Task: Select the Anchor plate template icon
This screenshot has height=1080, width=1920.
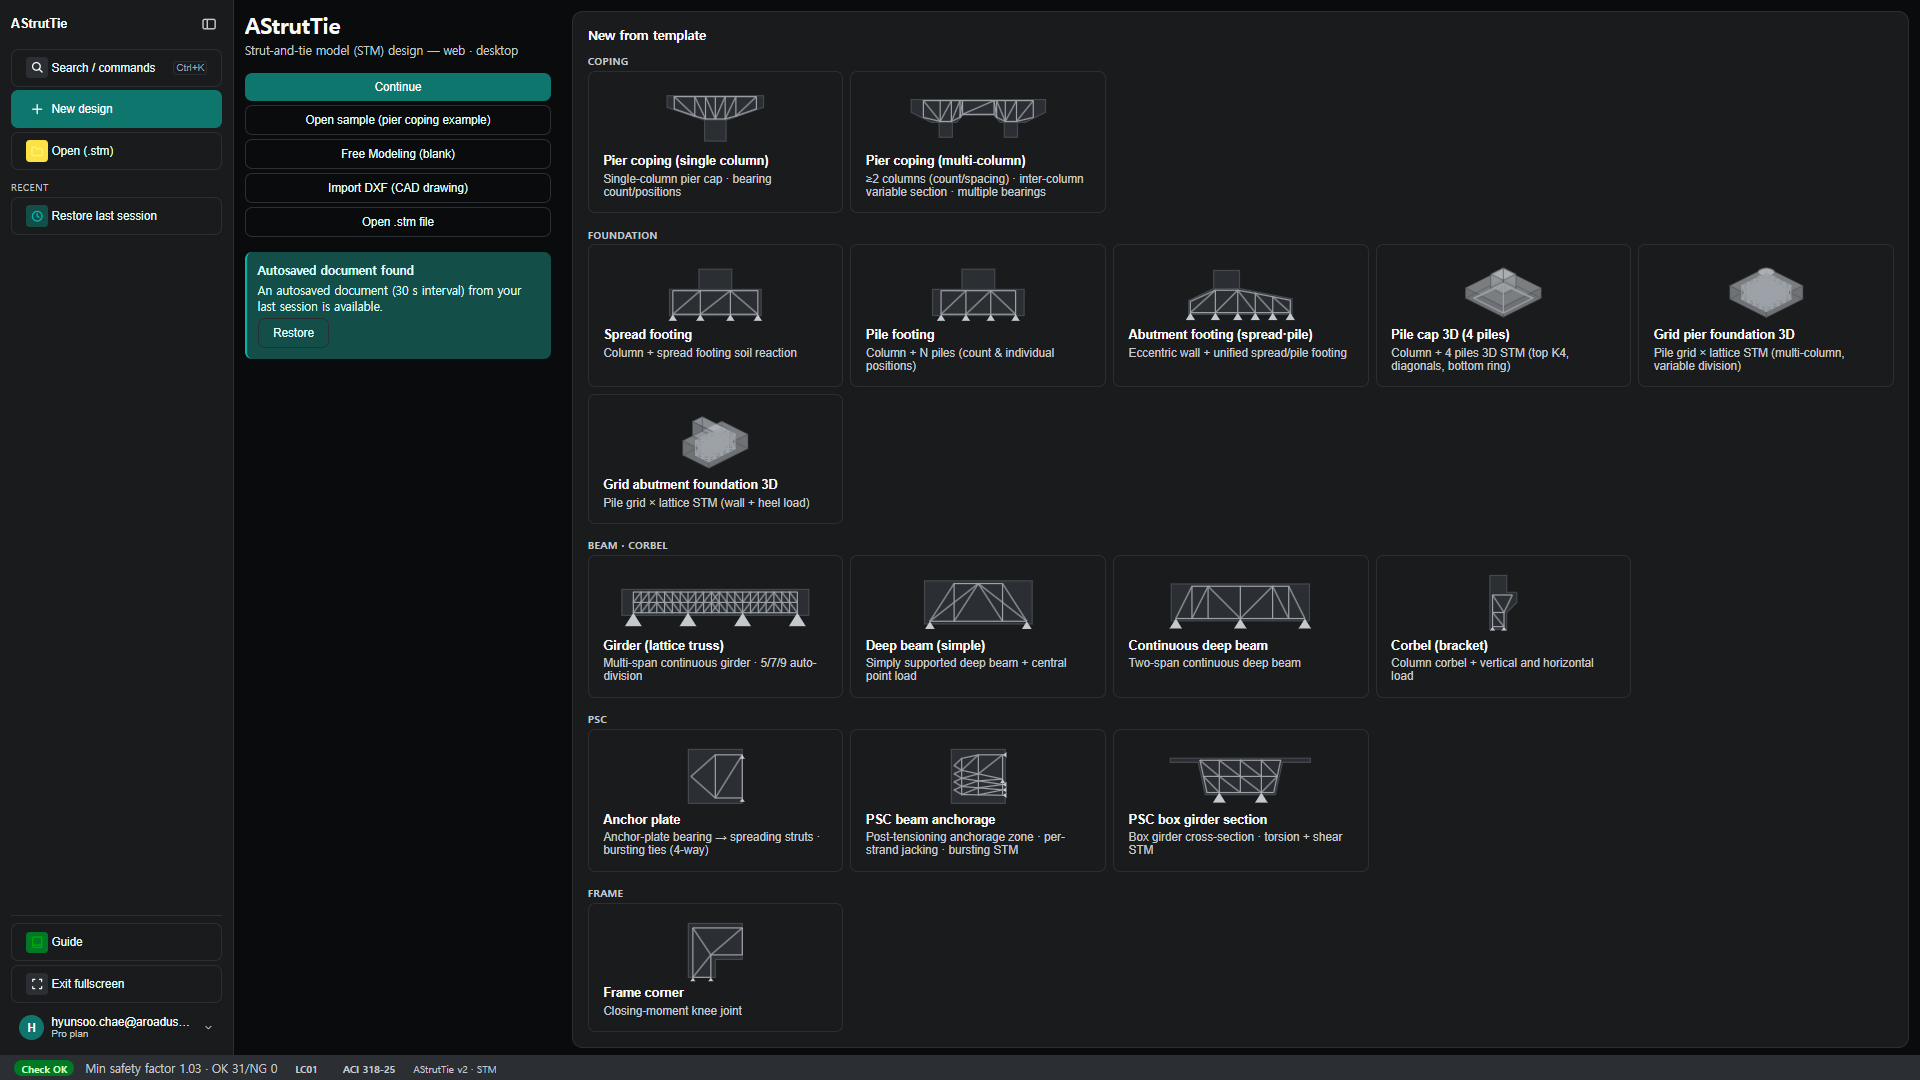Action: pos(716,776)
